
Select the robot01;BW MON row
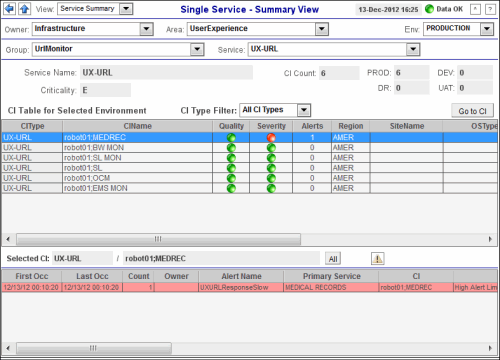pyautogui.click(x=249, y=148)
